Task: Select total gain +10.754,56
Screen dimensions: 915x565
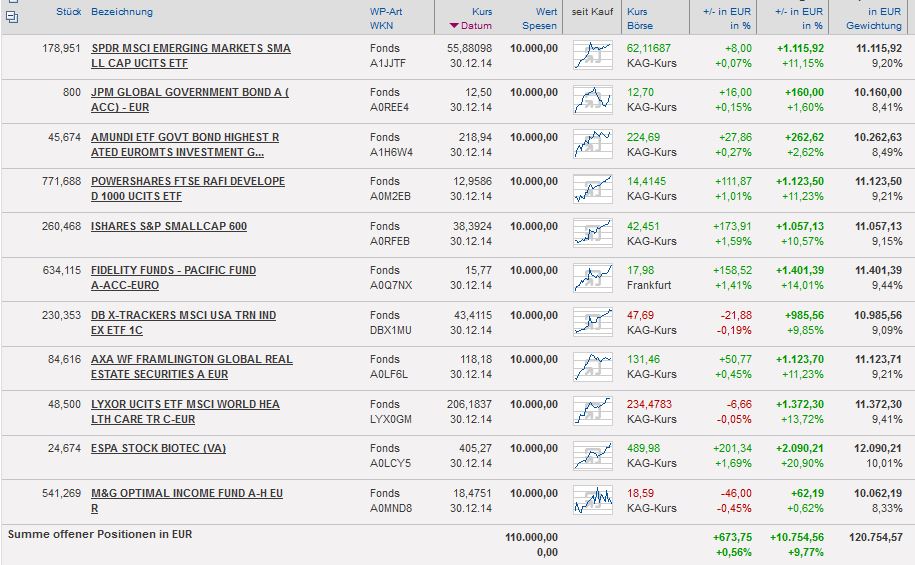Action: click(x=797, y=537)
